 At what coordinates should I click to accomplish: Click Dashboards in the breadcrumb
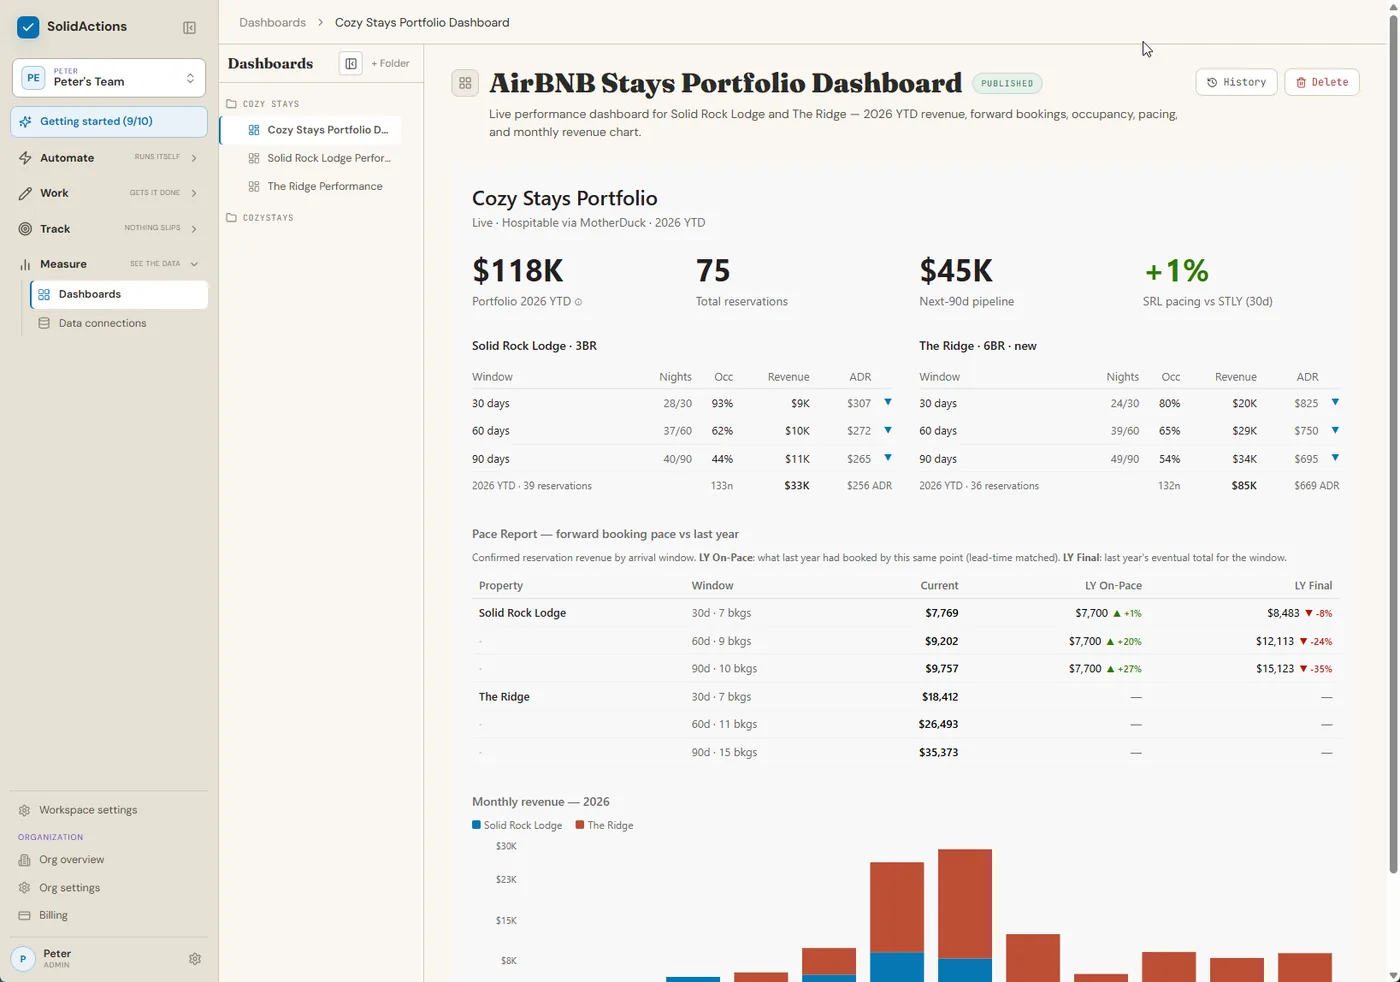coord(272,22)
